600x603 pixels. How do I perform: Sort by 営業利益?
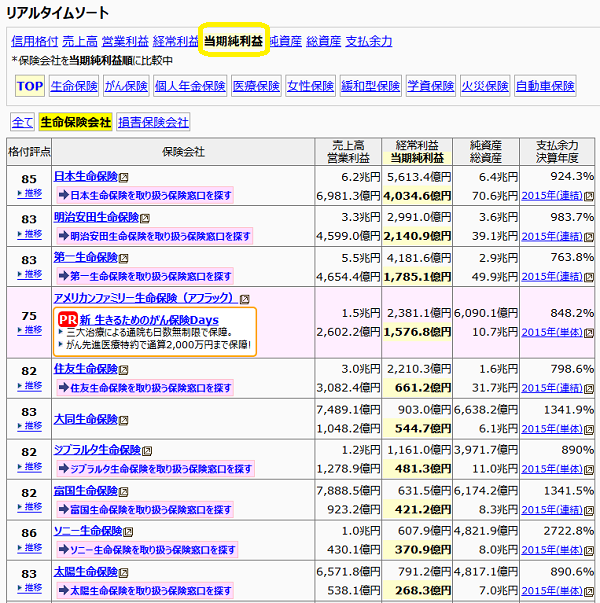(x=125, y=41)
